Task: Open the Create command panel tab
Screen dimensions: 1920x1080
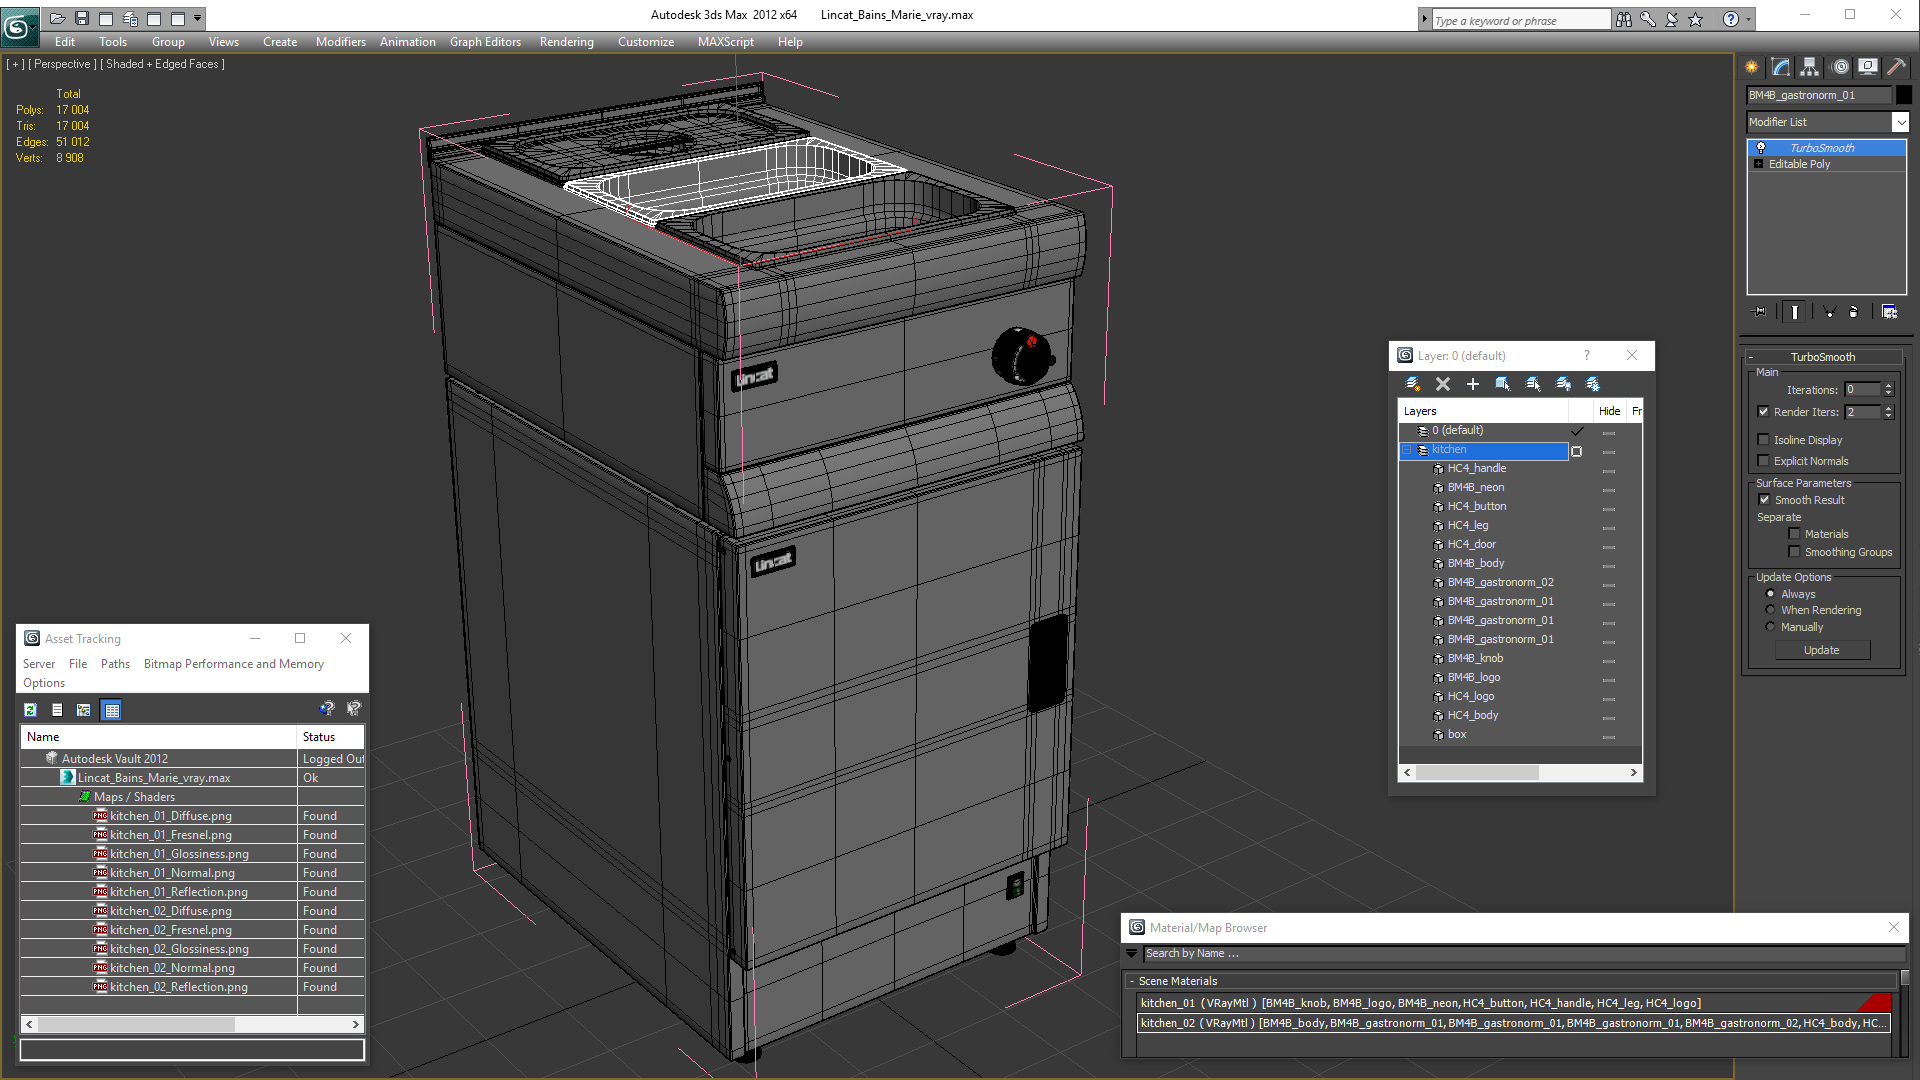Action: tap(1752, 67)
